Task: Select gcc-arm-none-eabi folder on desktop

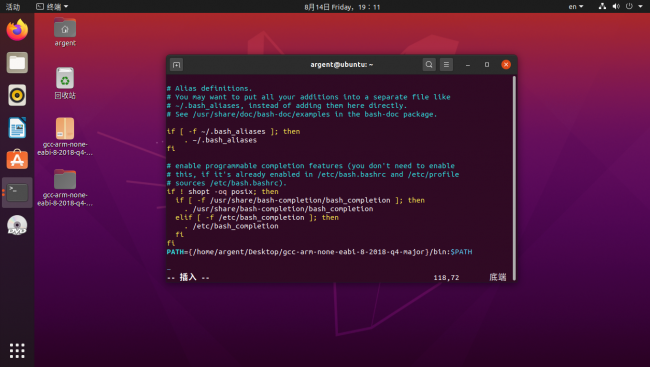Action: point(65,187)
